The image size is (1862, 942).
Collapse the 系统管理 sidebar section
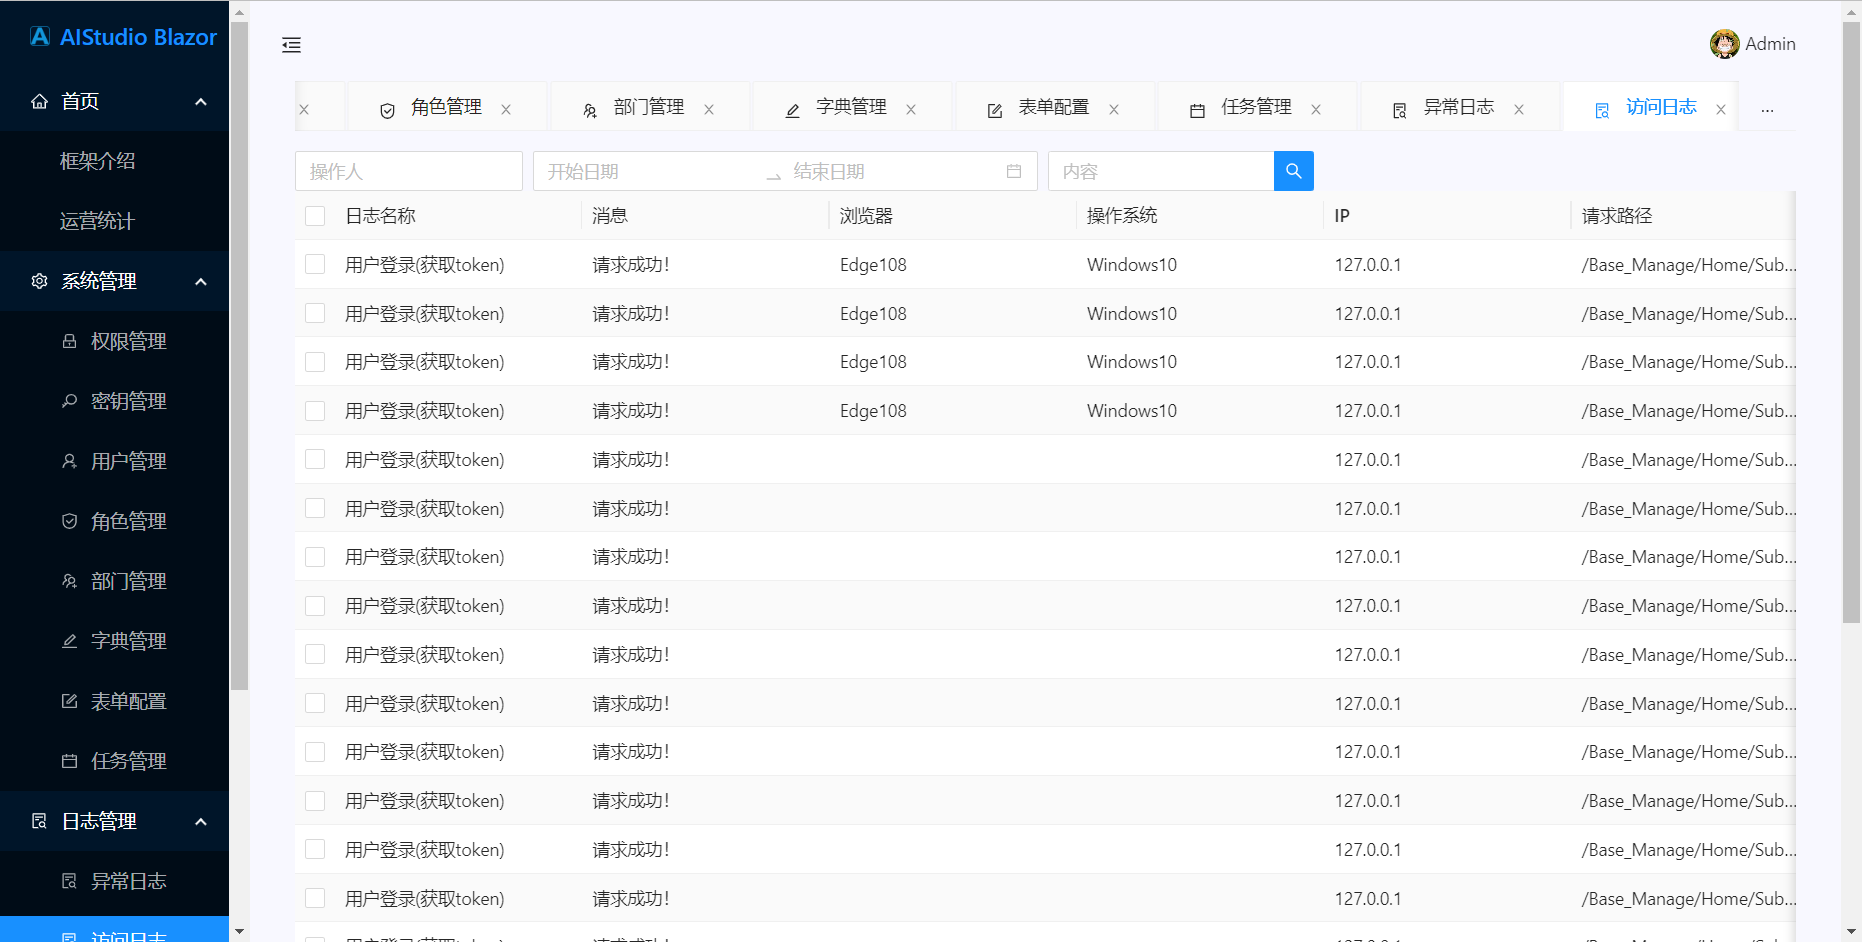(x=199, y=281)
